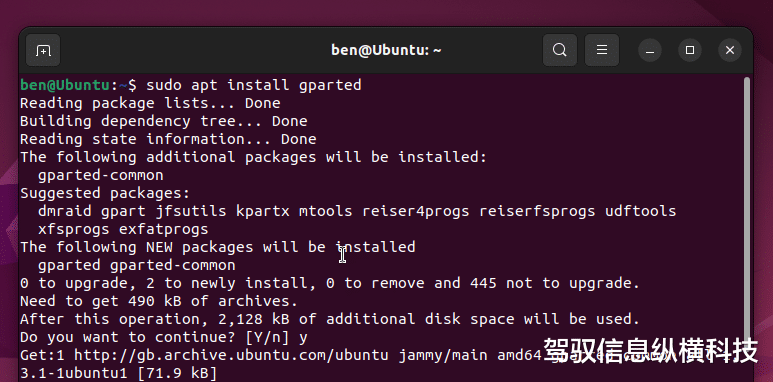Image resolution: width=773 pixels, height=382 pixels.
Task: Click the terminal search magnifier icon
Action: [560, 50]
